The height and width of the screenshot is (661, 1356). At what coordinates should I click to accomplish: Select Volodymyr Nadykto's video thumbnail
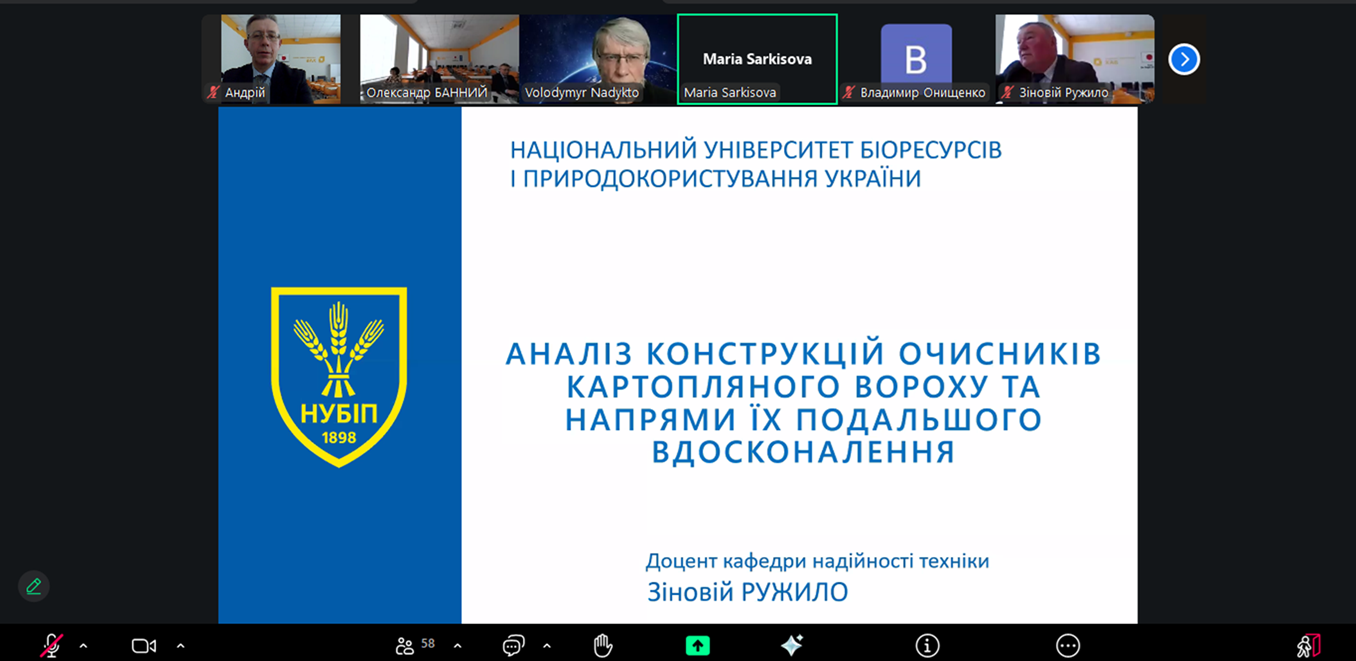point(598,59)
